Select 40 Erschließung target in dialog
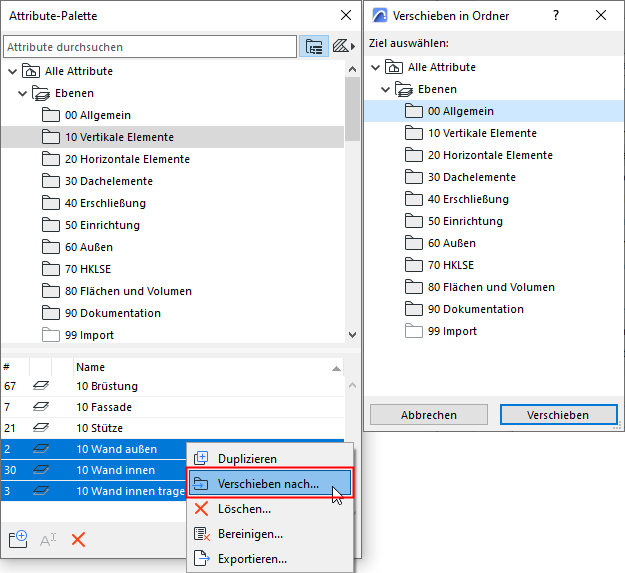This screenshot has width=625, height=573. (493, 199)
